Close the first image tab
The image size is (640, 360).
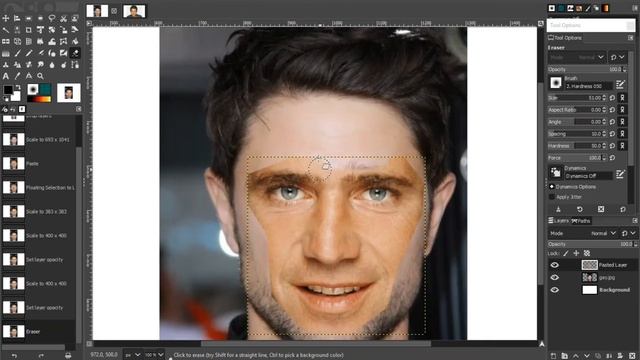pos(114,11)
